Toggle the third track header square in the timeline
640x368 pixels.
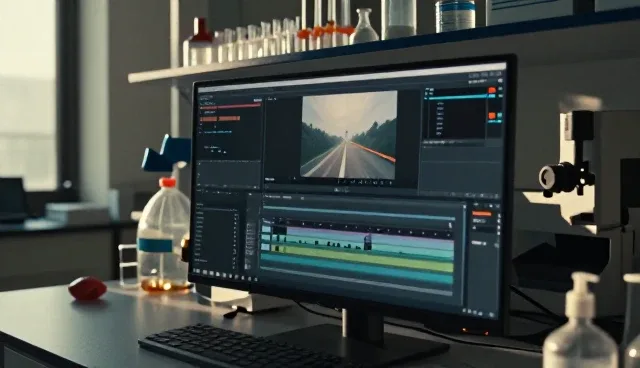[x=265, y=247]
